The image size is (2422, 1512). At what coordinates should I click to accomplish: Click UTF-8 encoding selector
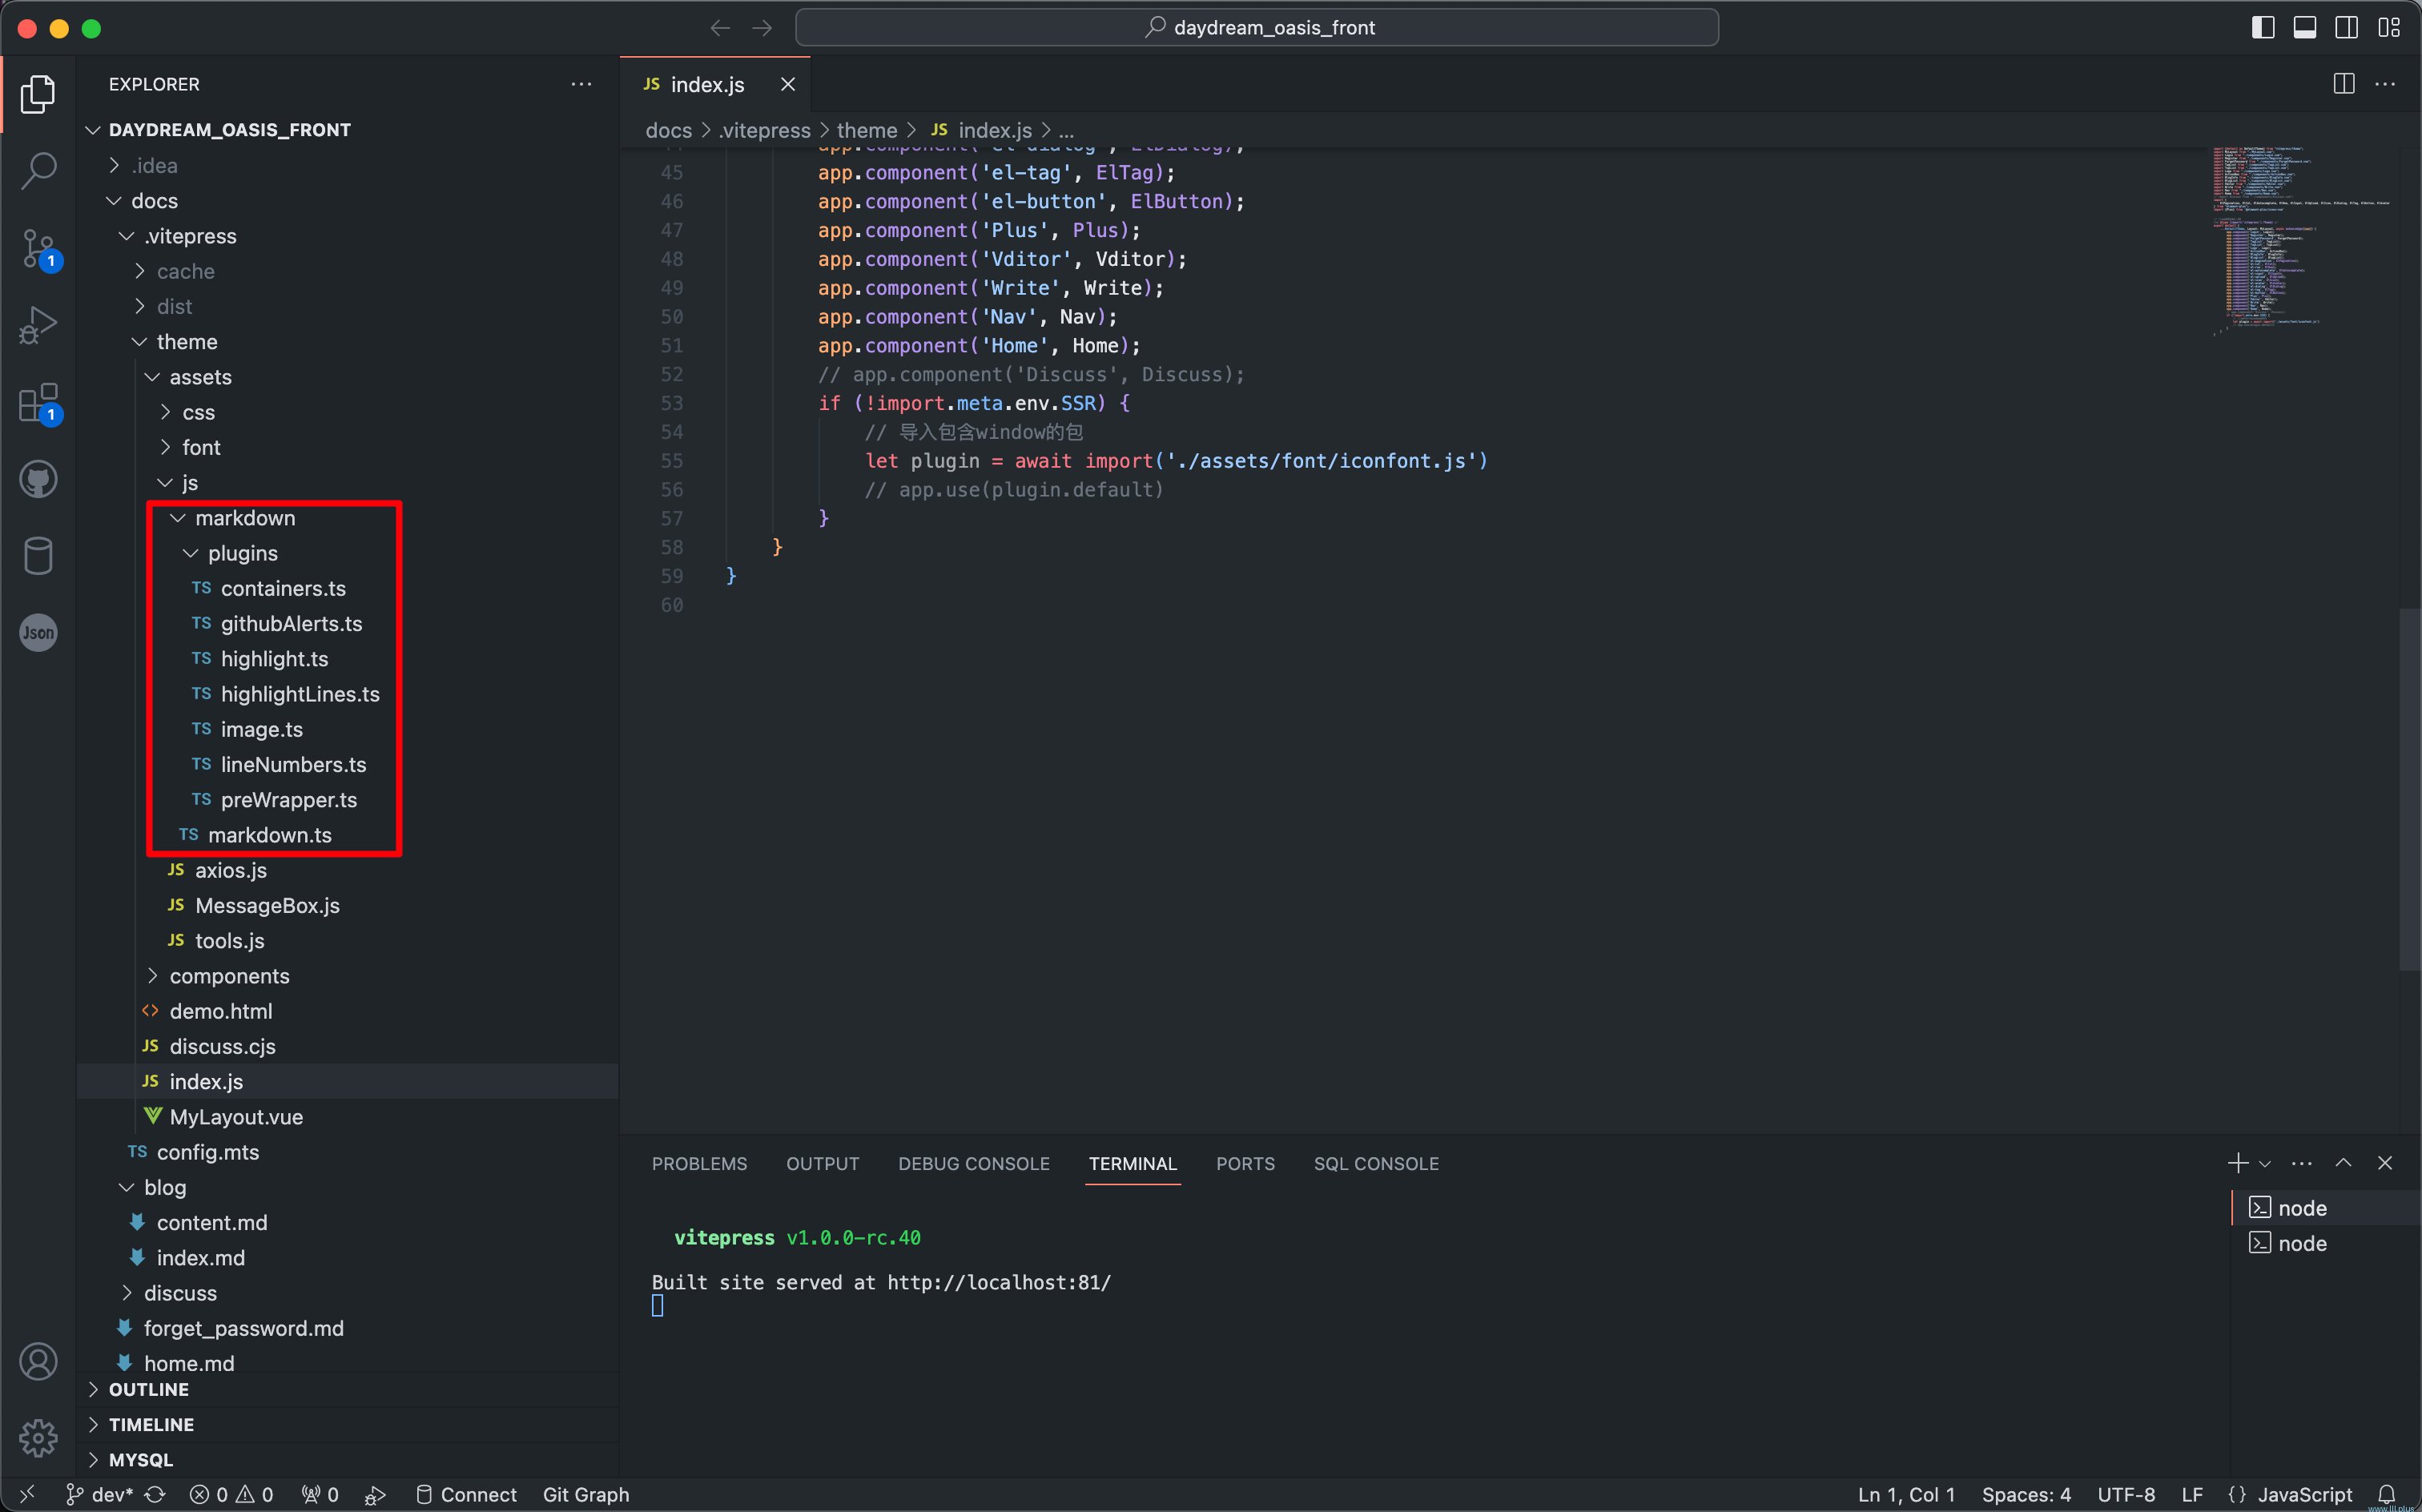tap(2126, 1494)
